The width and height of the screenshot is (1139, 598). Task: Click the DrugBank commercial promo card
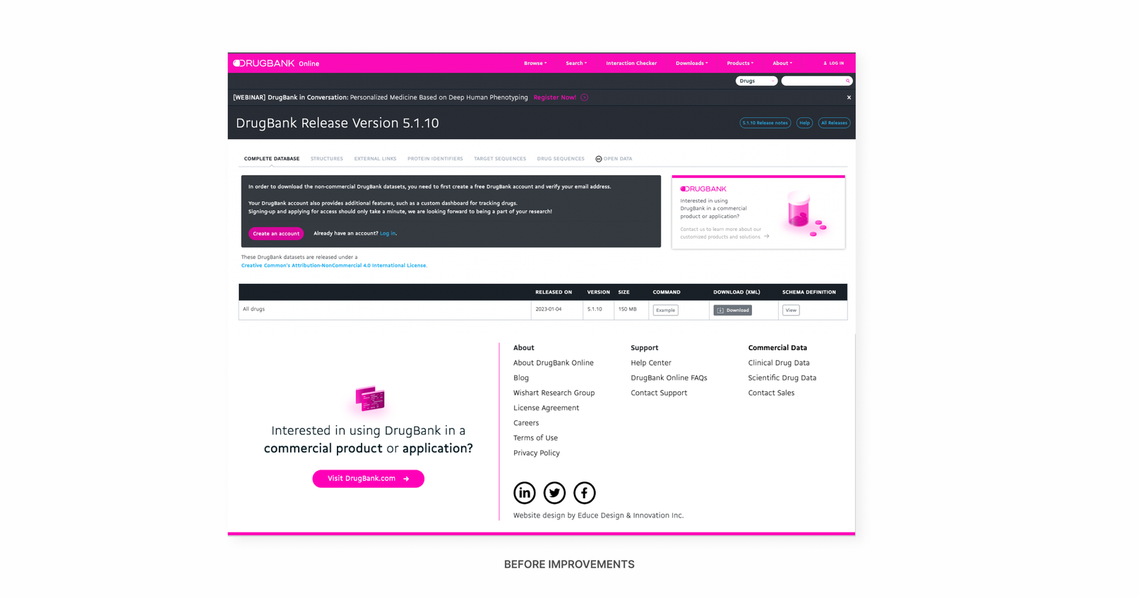point(758,212)
